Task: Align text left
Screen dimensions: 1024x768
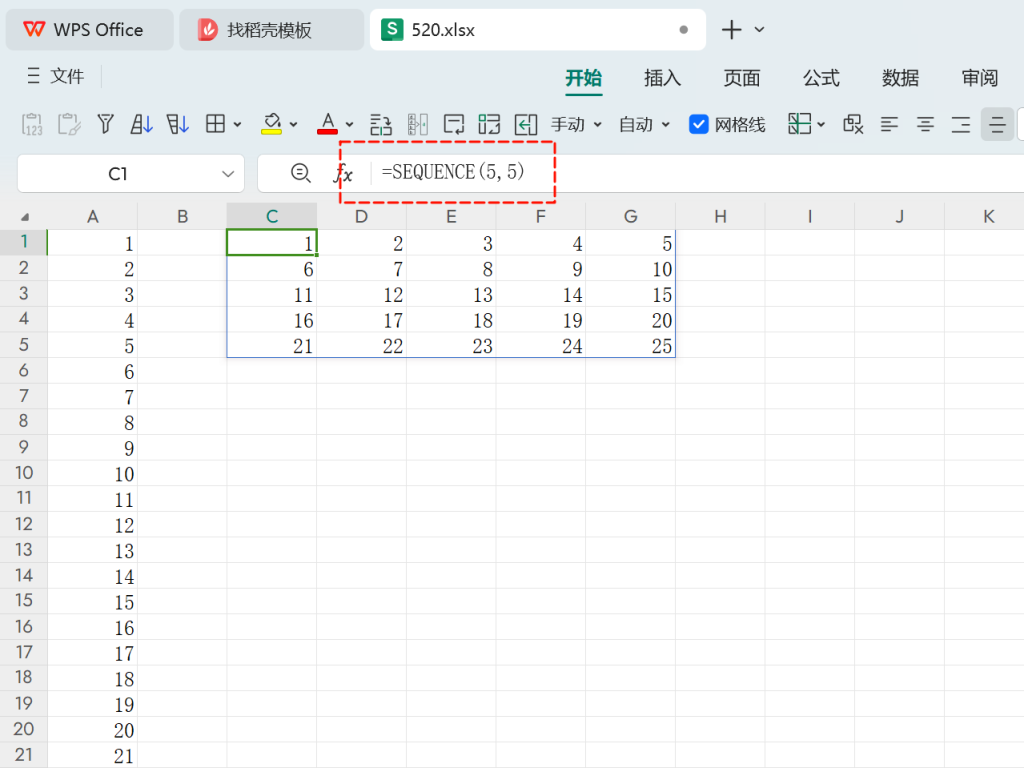Action: pos(889,124)
